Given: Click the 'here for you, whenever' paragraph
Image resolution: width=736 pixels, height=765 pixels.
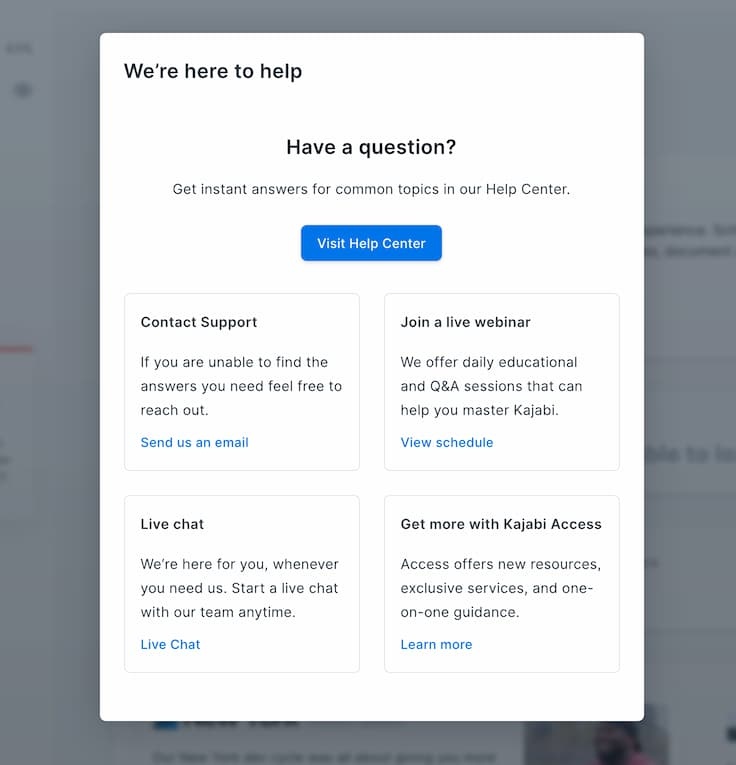Looking at the screenshot, I should pyautogui.click(x=239, y=588).
